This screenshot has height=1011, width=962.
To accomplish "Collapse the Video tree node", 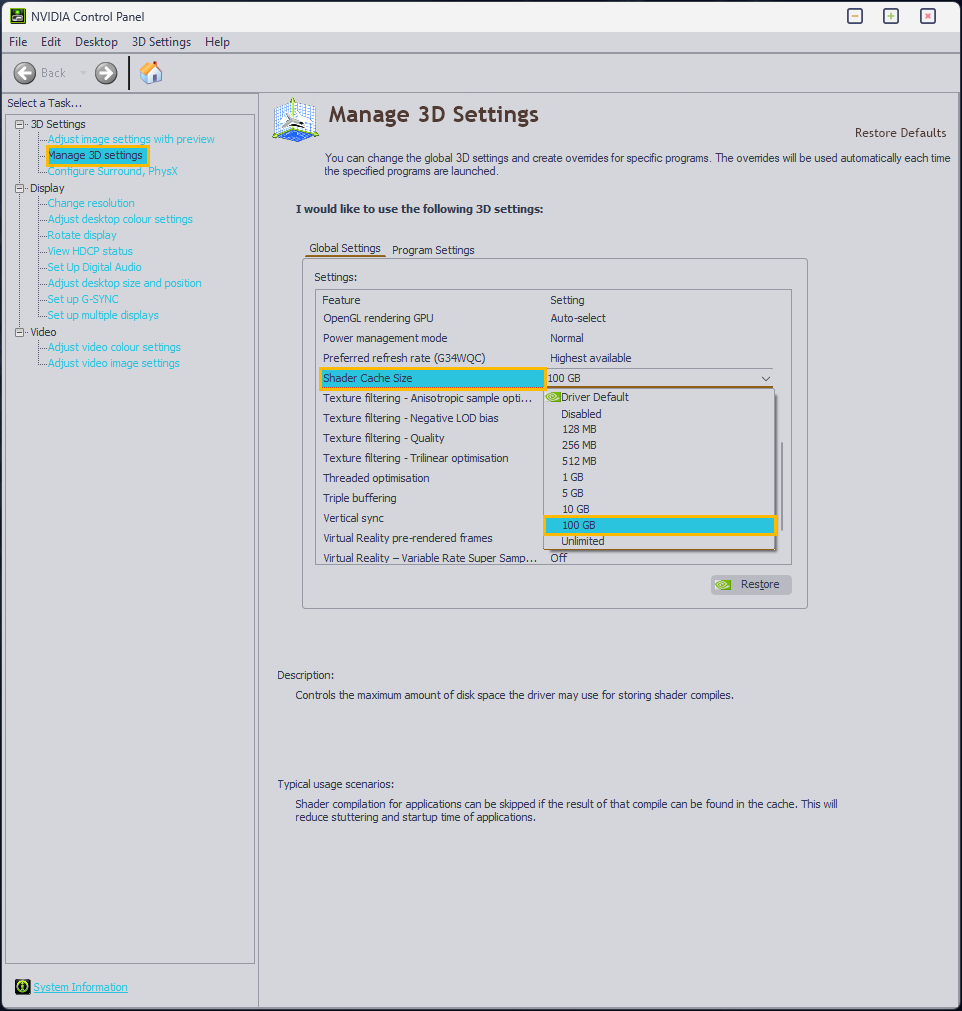I will 19,332.
